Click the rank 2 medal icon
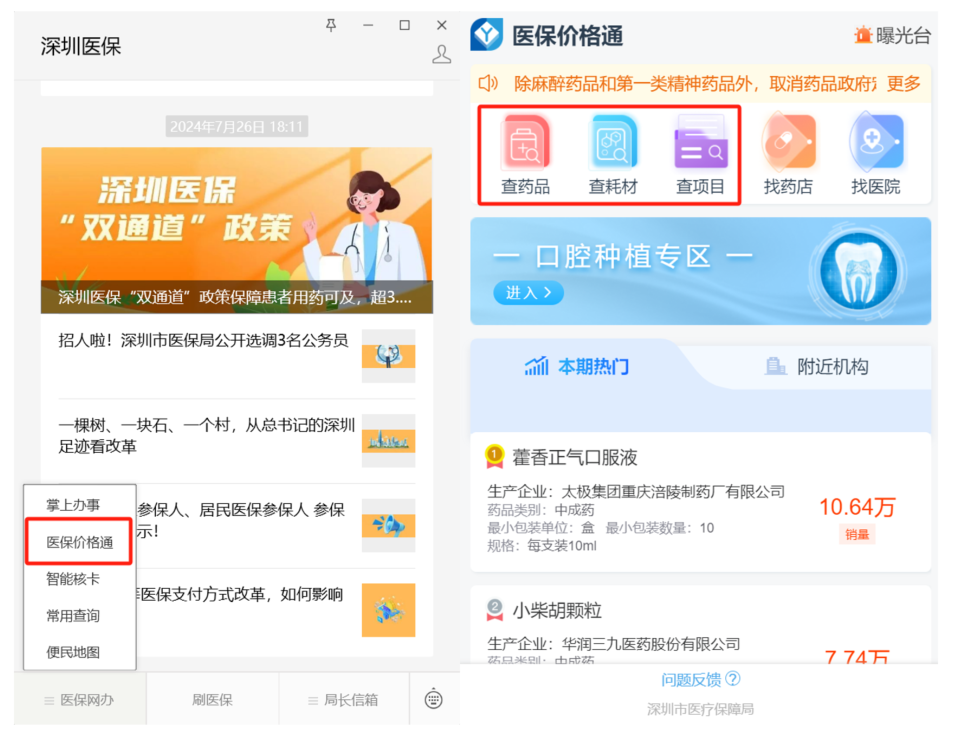955x742 pixels. pyautogui.click(x=495, y=610)
